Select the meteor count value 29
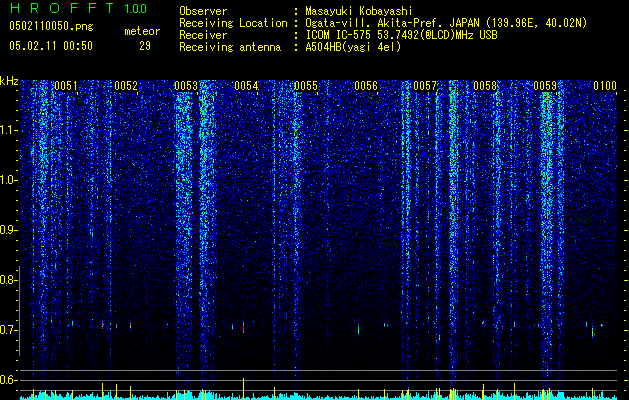 (145, 46)
